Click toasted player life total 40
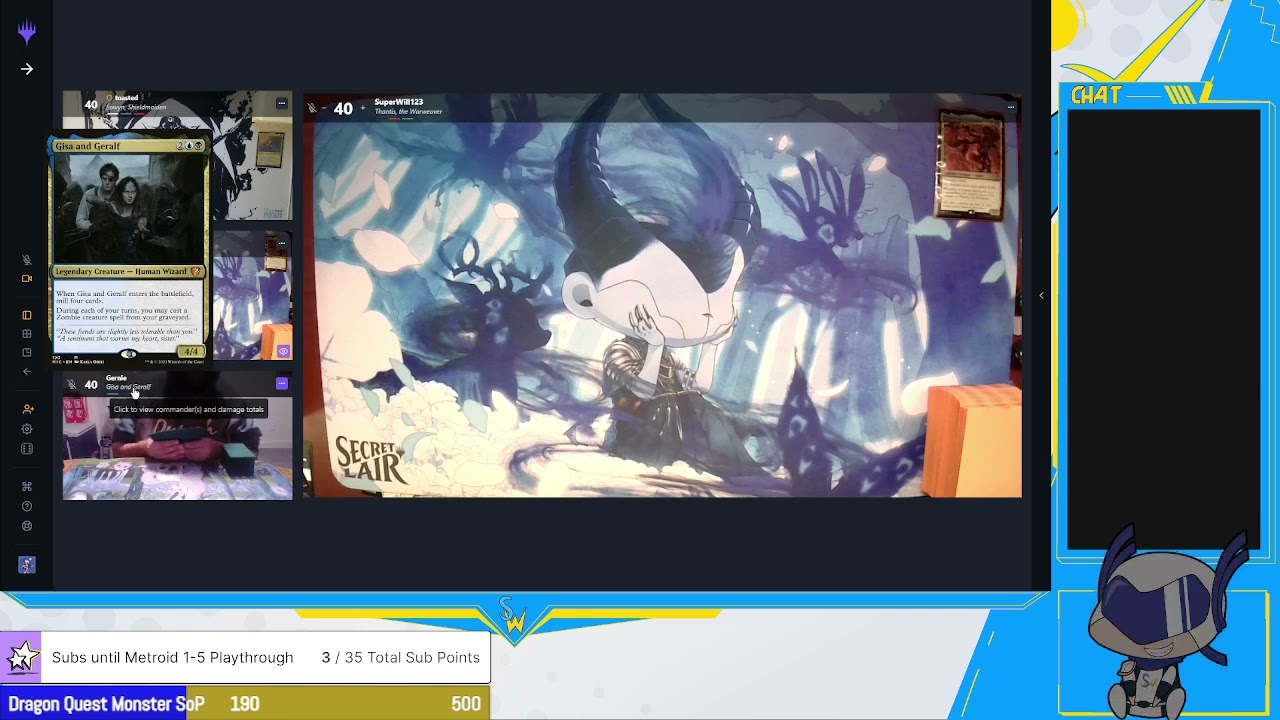The width and height of the screenshot is (1280, 720). [x=91, y=104]
